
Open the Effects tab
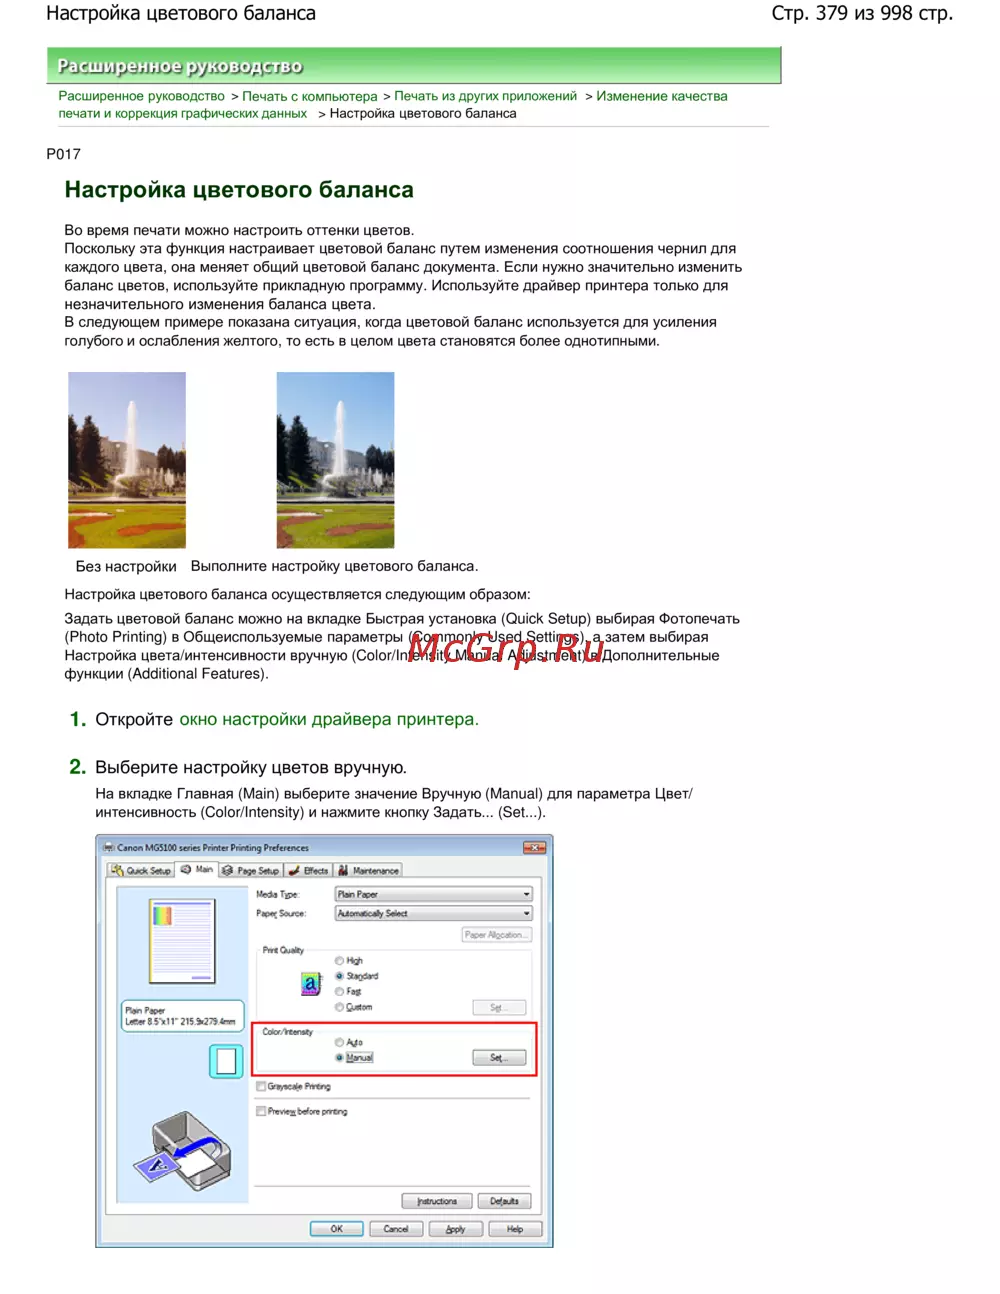click(x=309, y=870)
